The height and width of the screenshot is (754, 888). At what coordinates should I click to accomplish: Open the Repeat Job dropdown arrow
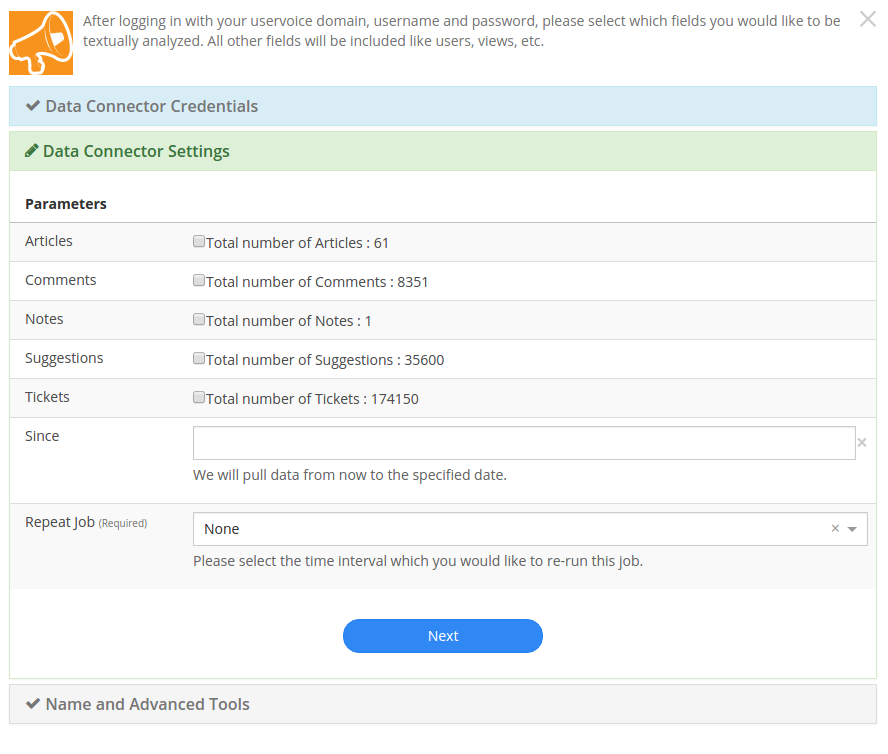point(852,529)
